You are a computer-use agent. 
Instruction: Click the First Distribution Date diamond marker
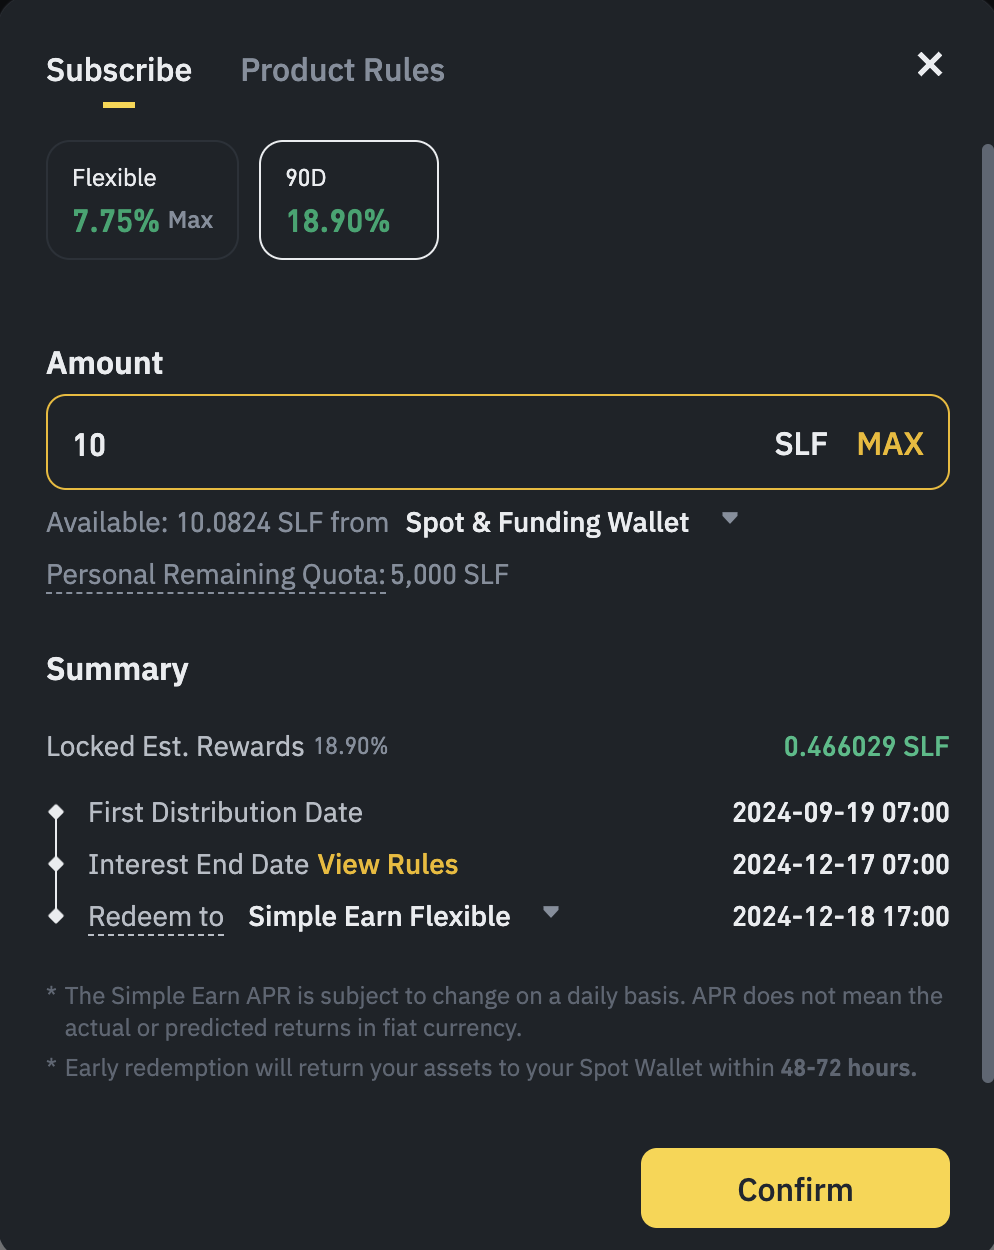pyautogui.click(x=57, y=812)
